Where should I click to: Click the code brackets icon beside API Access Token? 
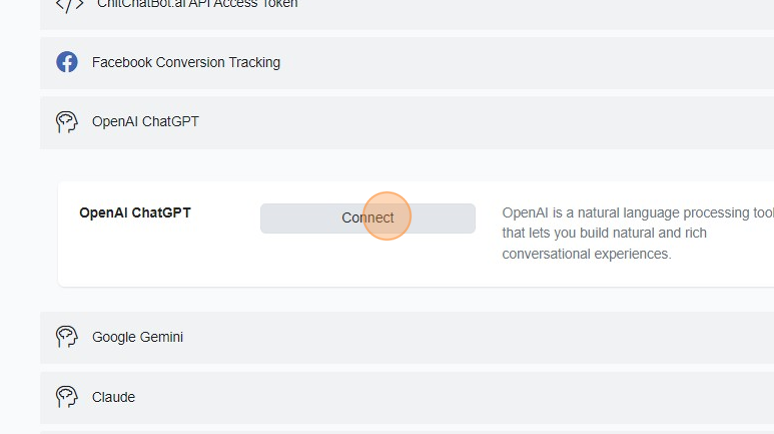pos(69,5)
